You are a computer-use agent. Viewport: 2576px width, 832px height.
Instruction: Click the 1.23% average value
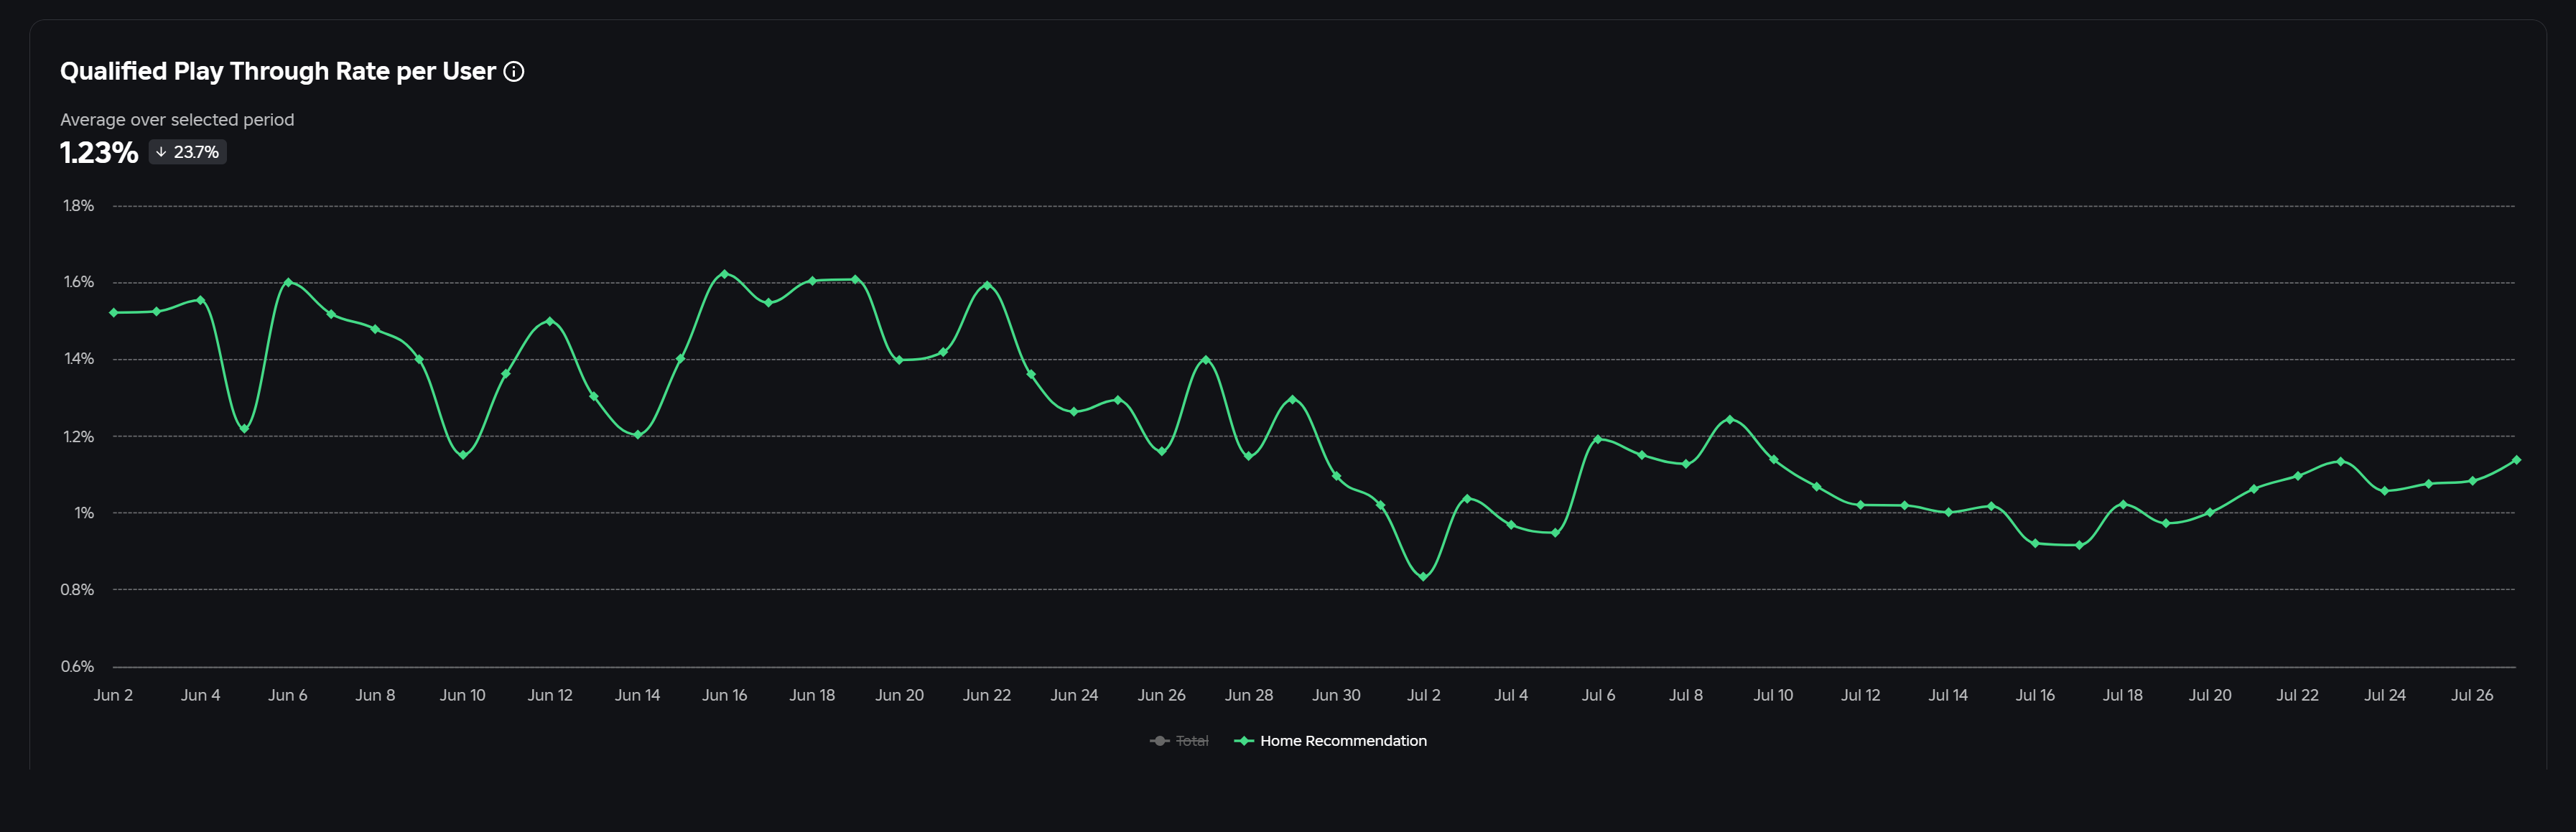[99, 152]
